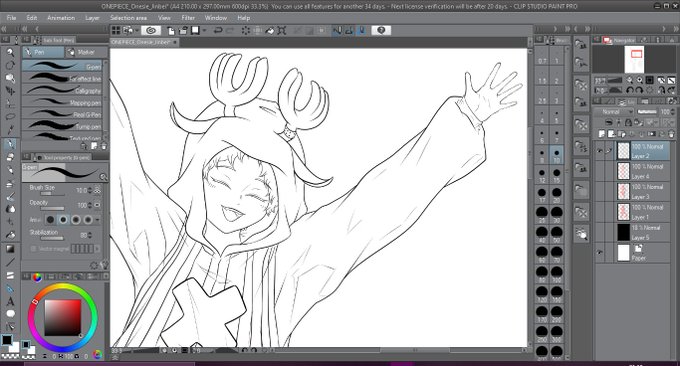Click the Fill icon in command bar
The image size is (680, 366).
(x=270, y=30)
